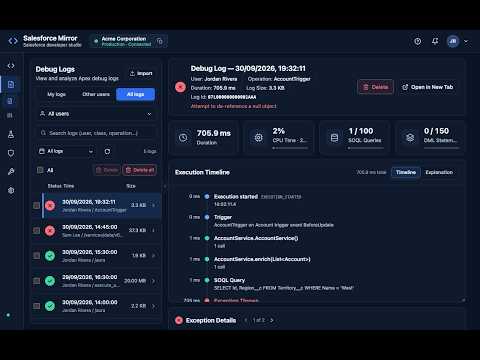Viewport: 480px width, 360px height.
Task: Click success status icon of 14:00:00 log
Action: pos(50,306)
